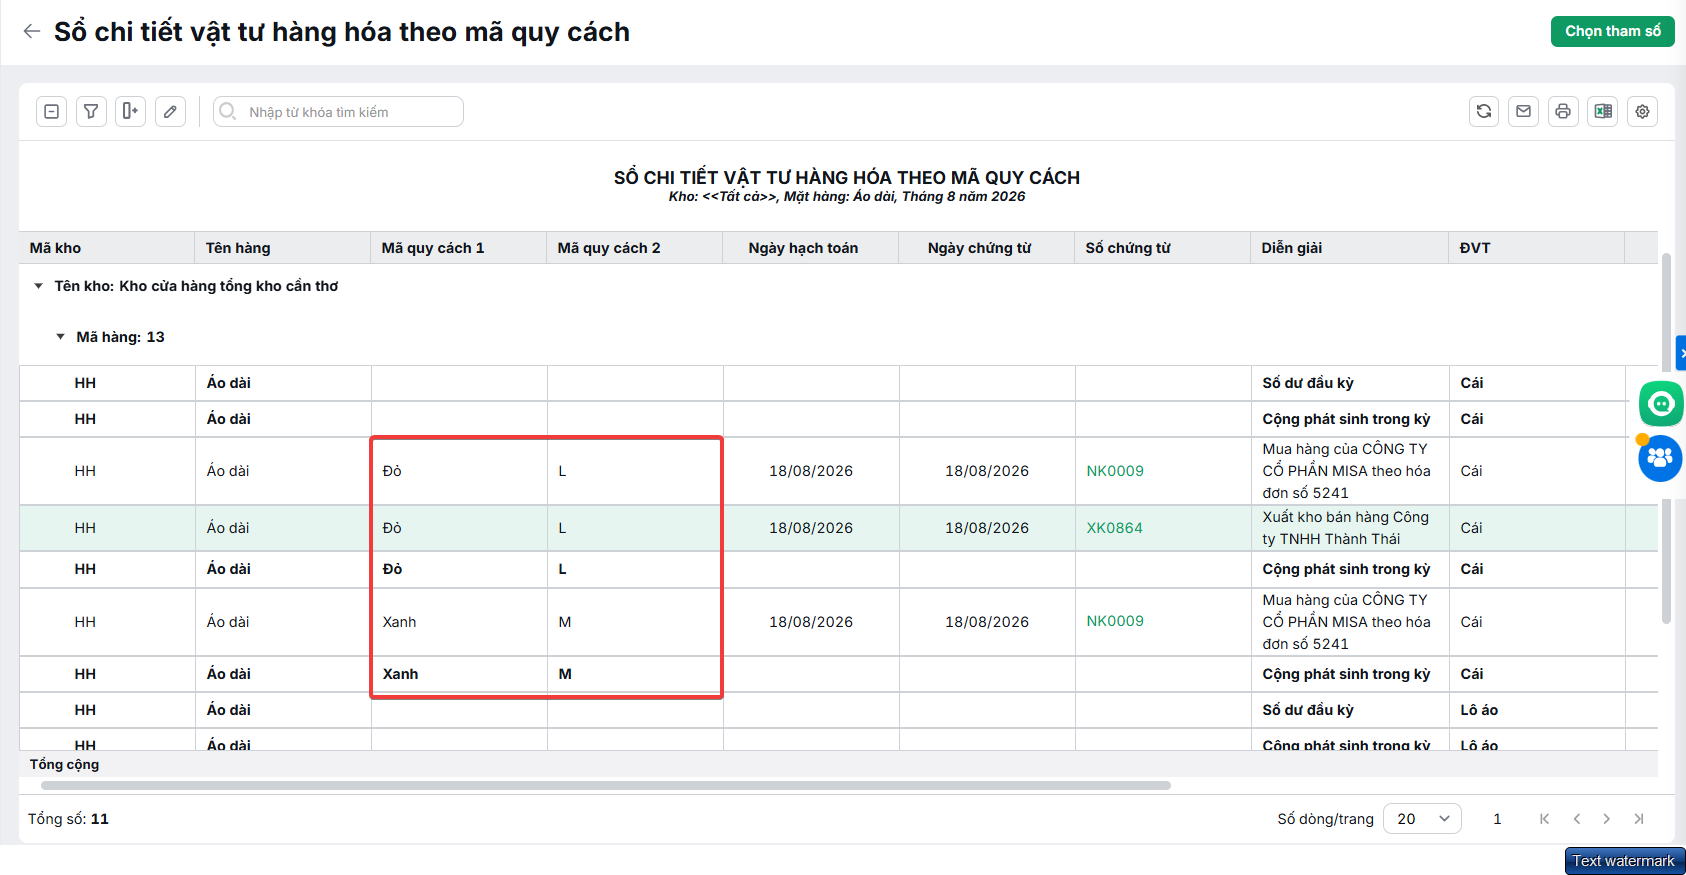Click the Mã quy cách 1 header
1686x875 pixels.
point(458,248)
